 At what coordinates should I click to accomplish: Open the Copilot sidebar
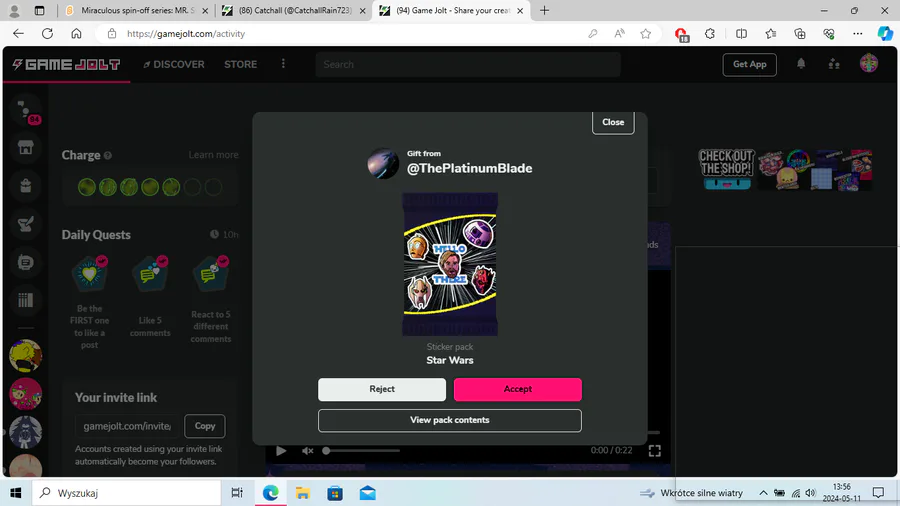click(x=885, y=34)
